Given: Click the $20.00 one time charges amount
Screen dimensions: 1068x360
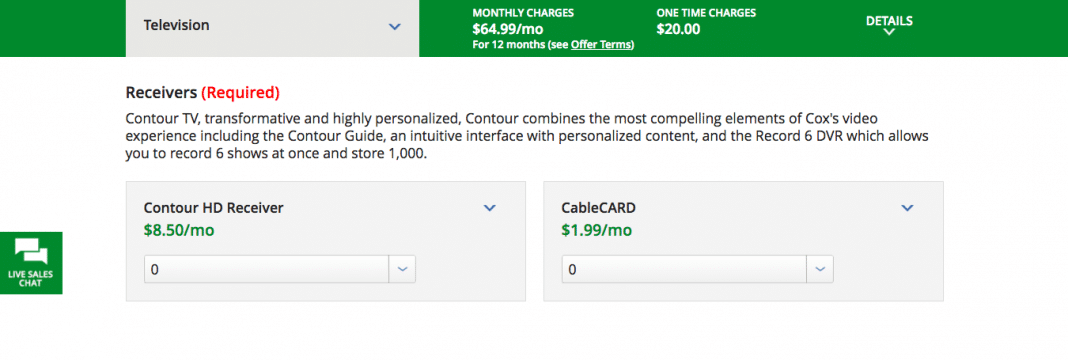Looking at the screenshot, I should pyautogui.click(x=678, y=29).
